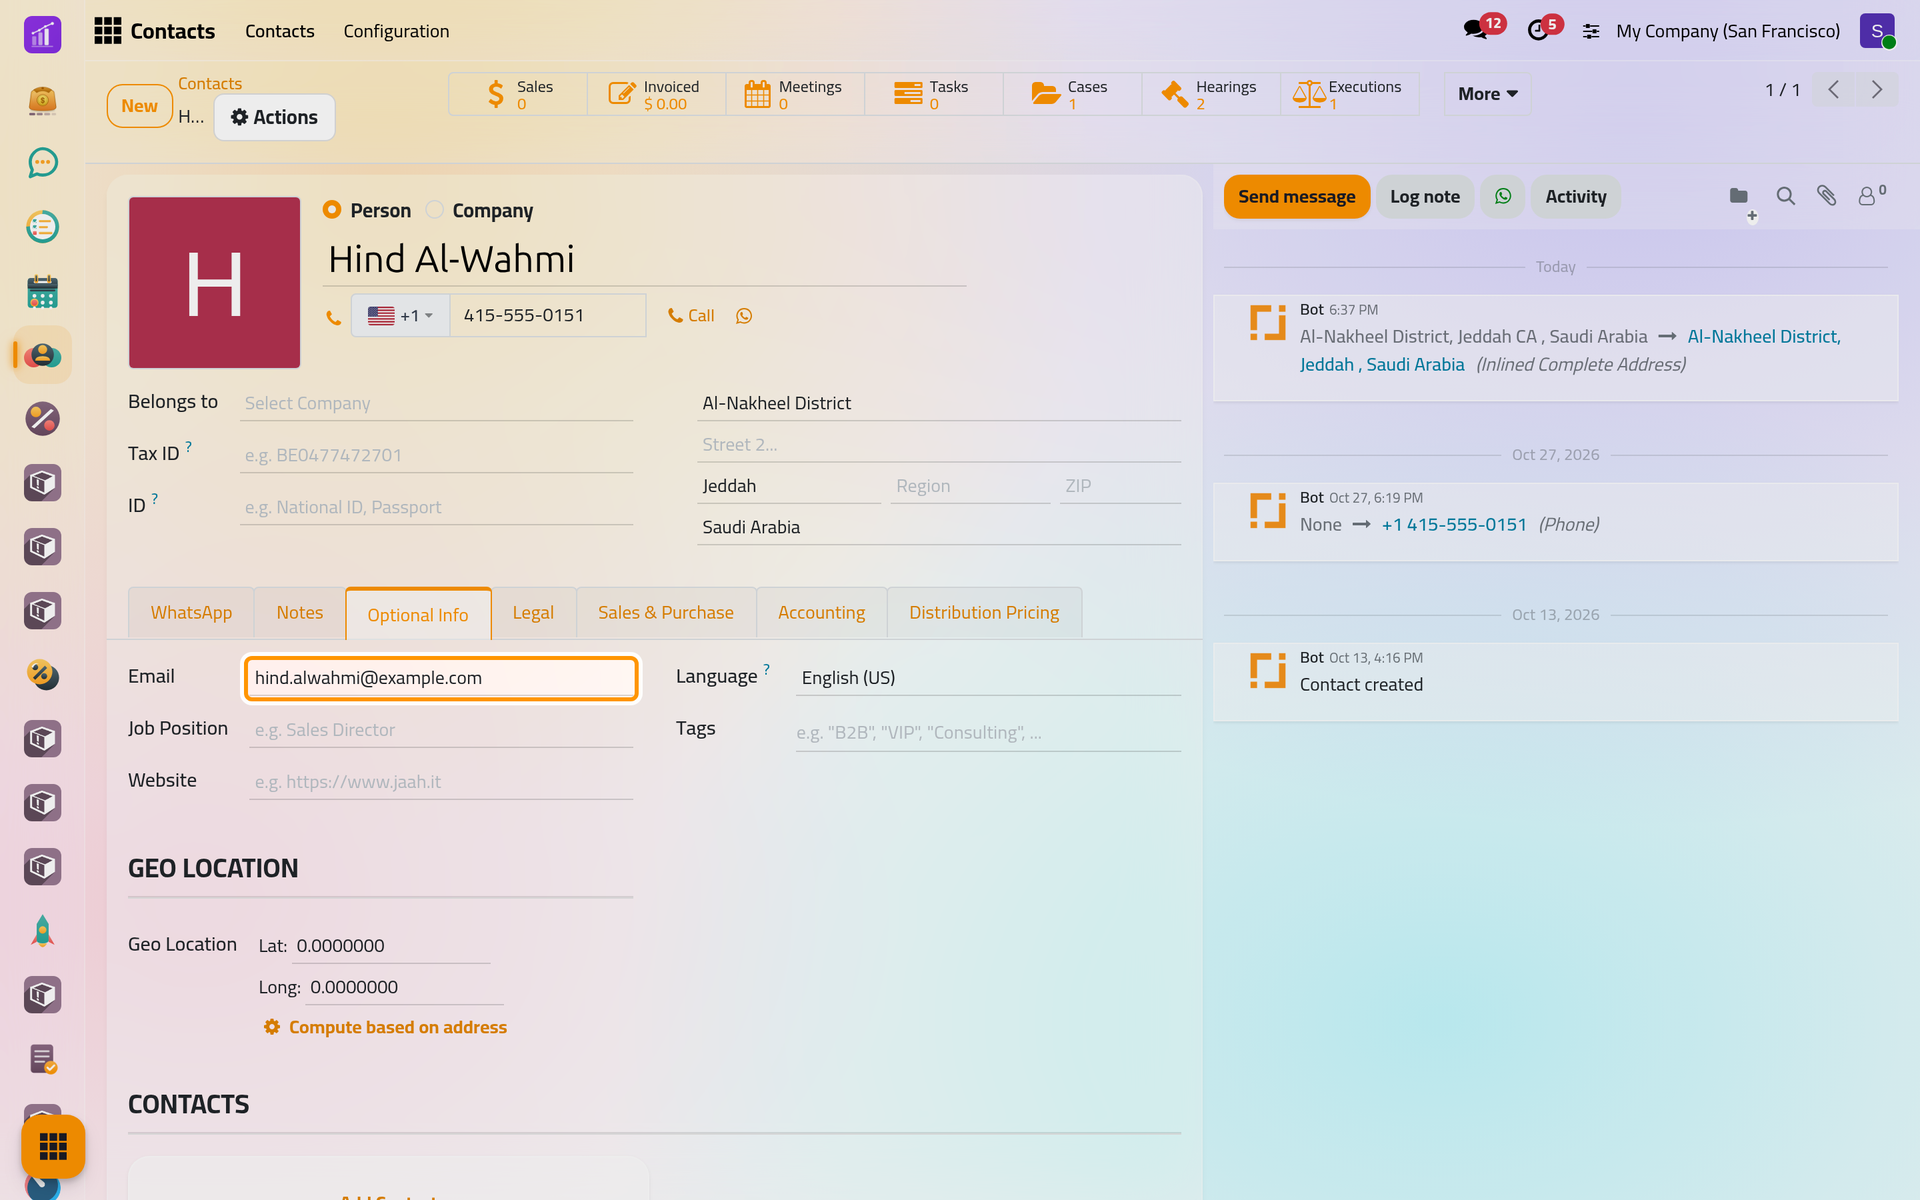Click the Tags input field
The width and height of the screenshot is (1920, 1200).
click(988, 733)
